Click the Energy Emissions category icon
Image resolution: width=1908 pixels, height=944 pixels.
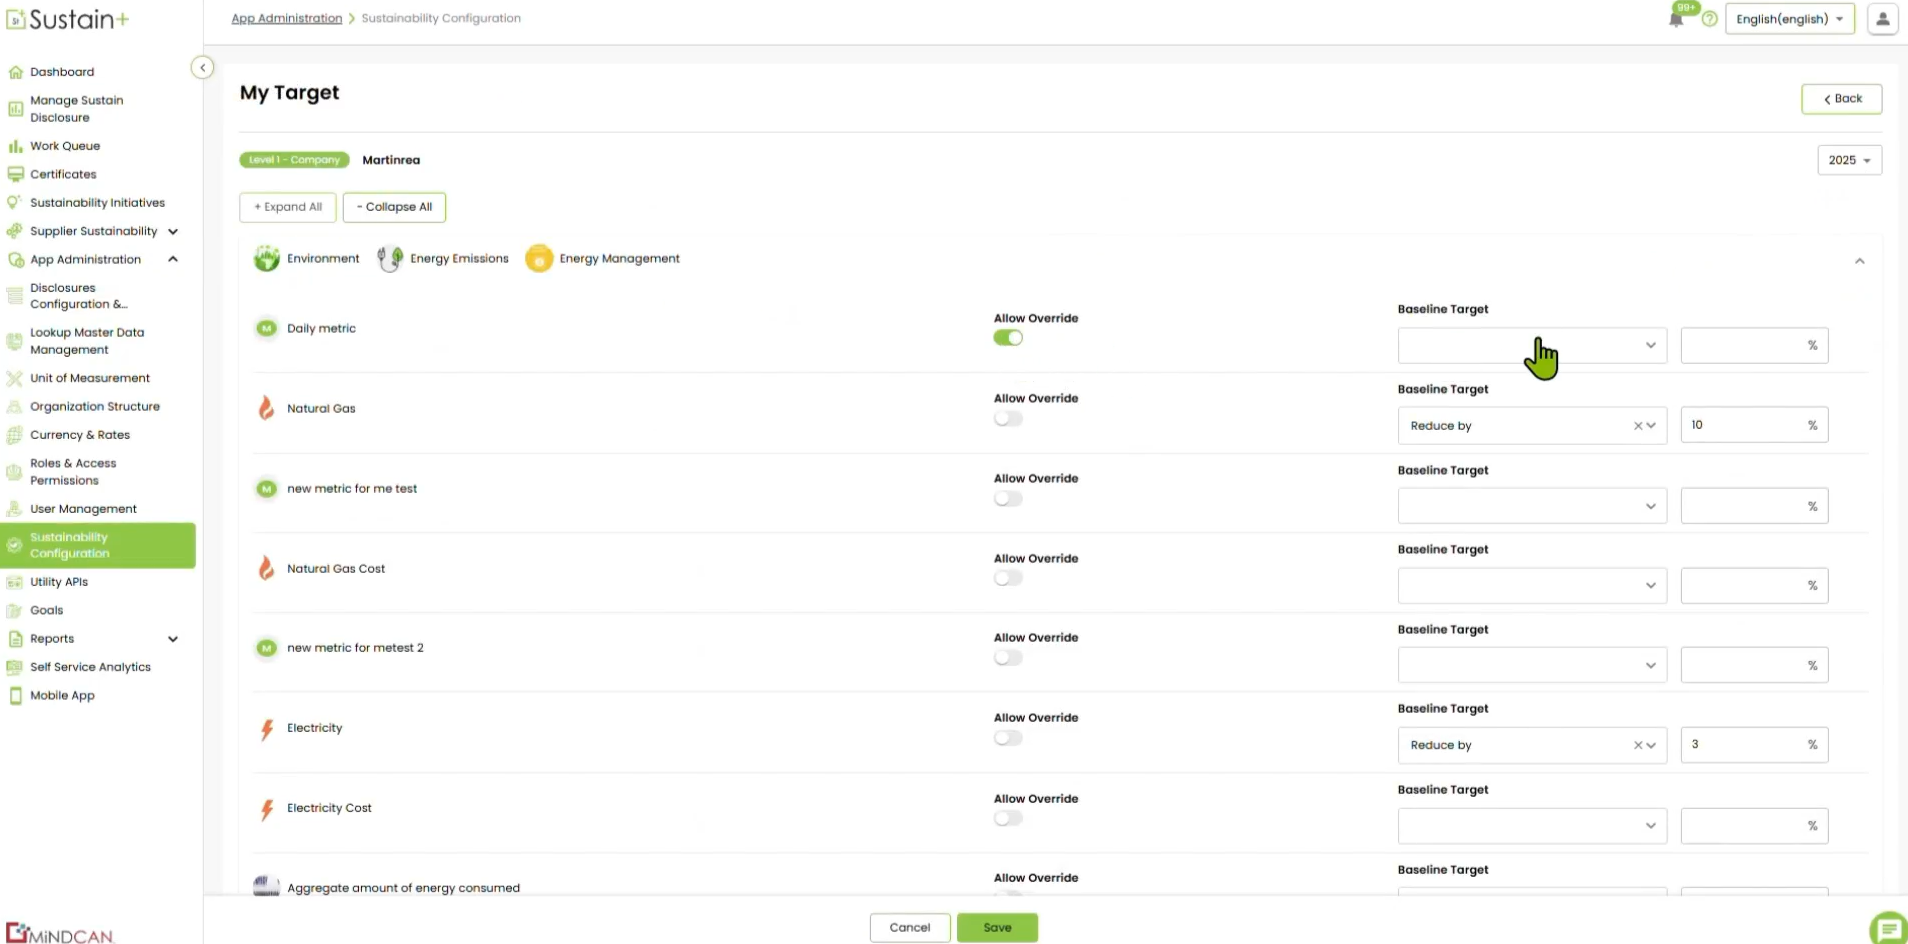[389, 259]
